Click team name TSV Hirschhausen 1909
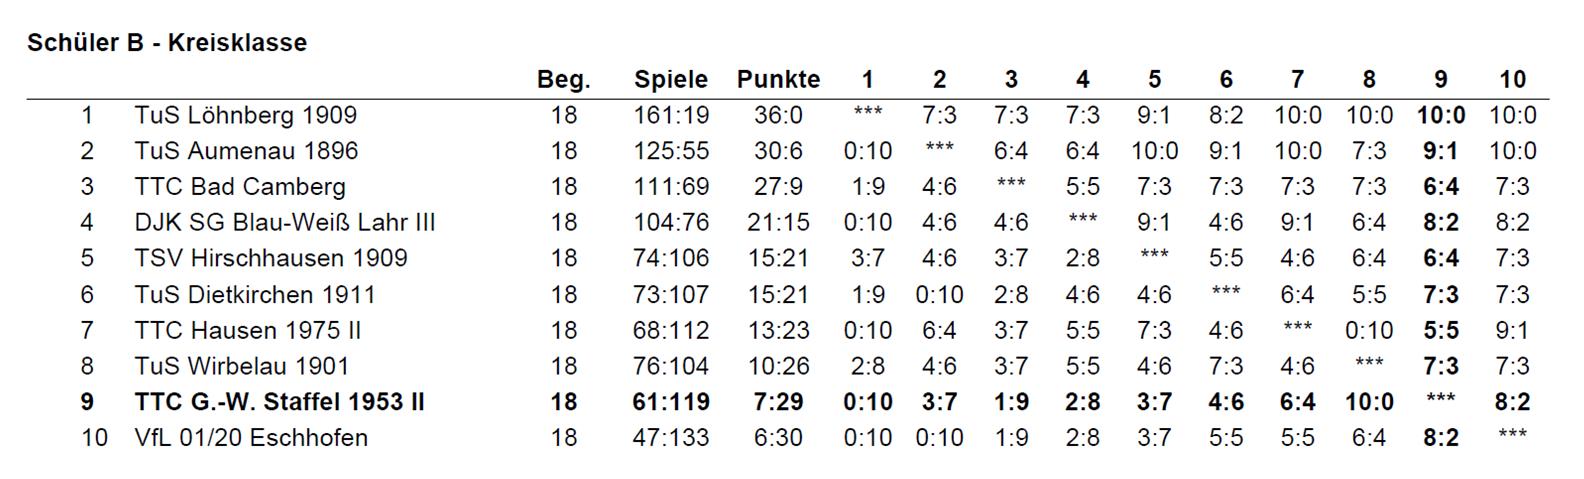The image size is (1584, 479). (x=271, y=258)
